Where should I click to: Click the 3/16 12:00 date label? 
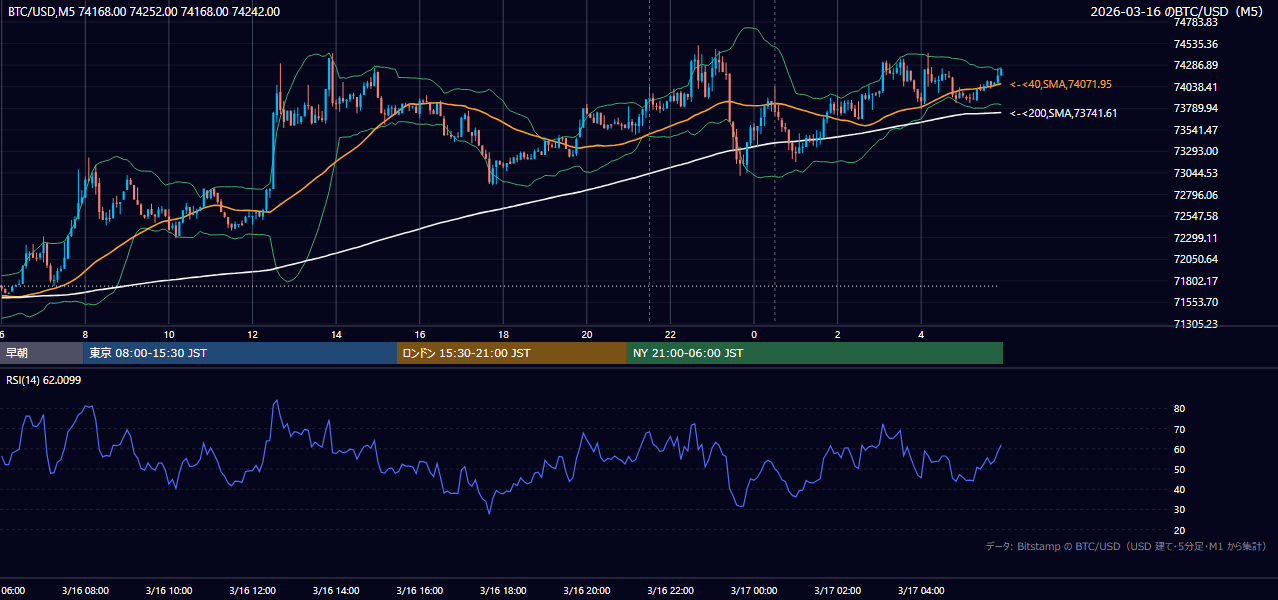click(252, 590)
